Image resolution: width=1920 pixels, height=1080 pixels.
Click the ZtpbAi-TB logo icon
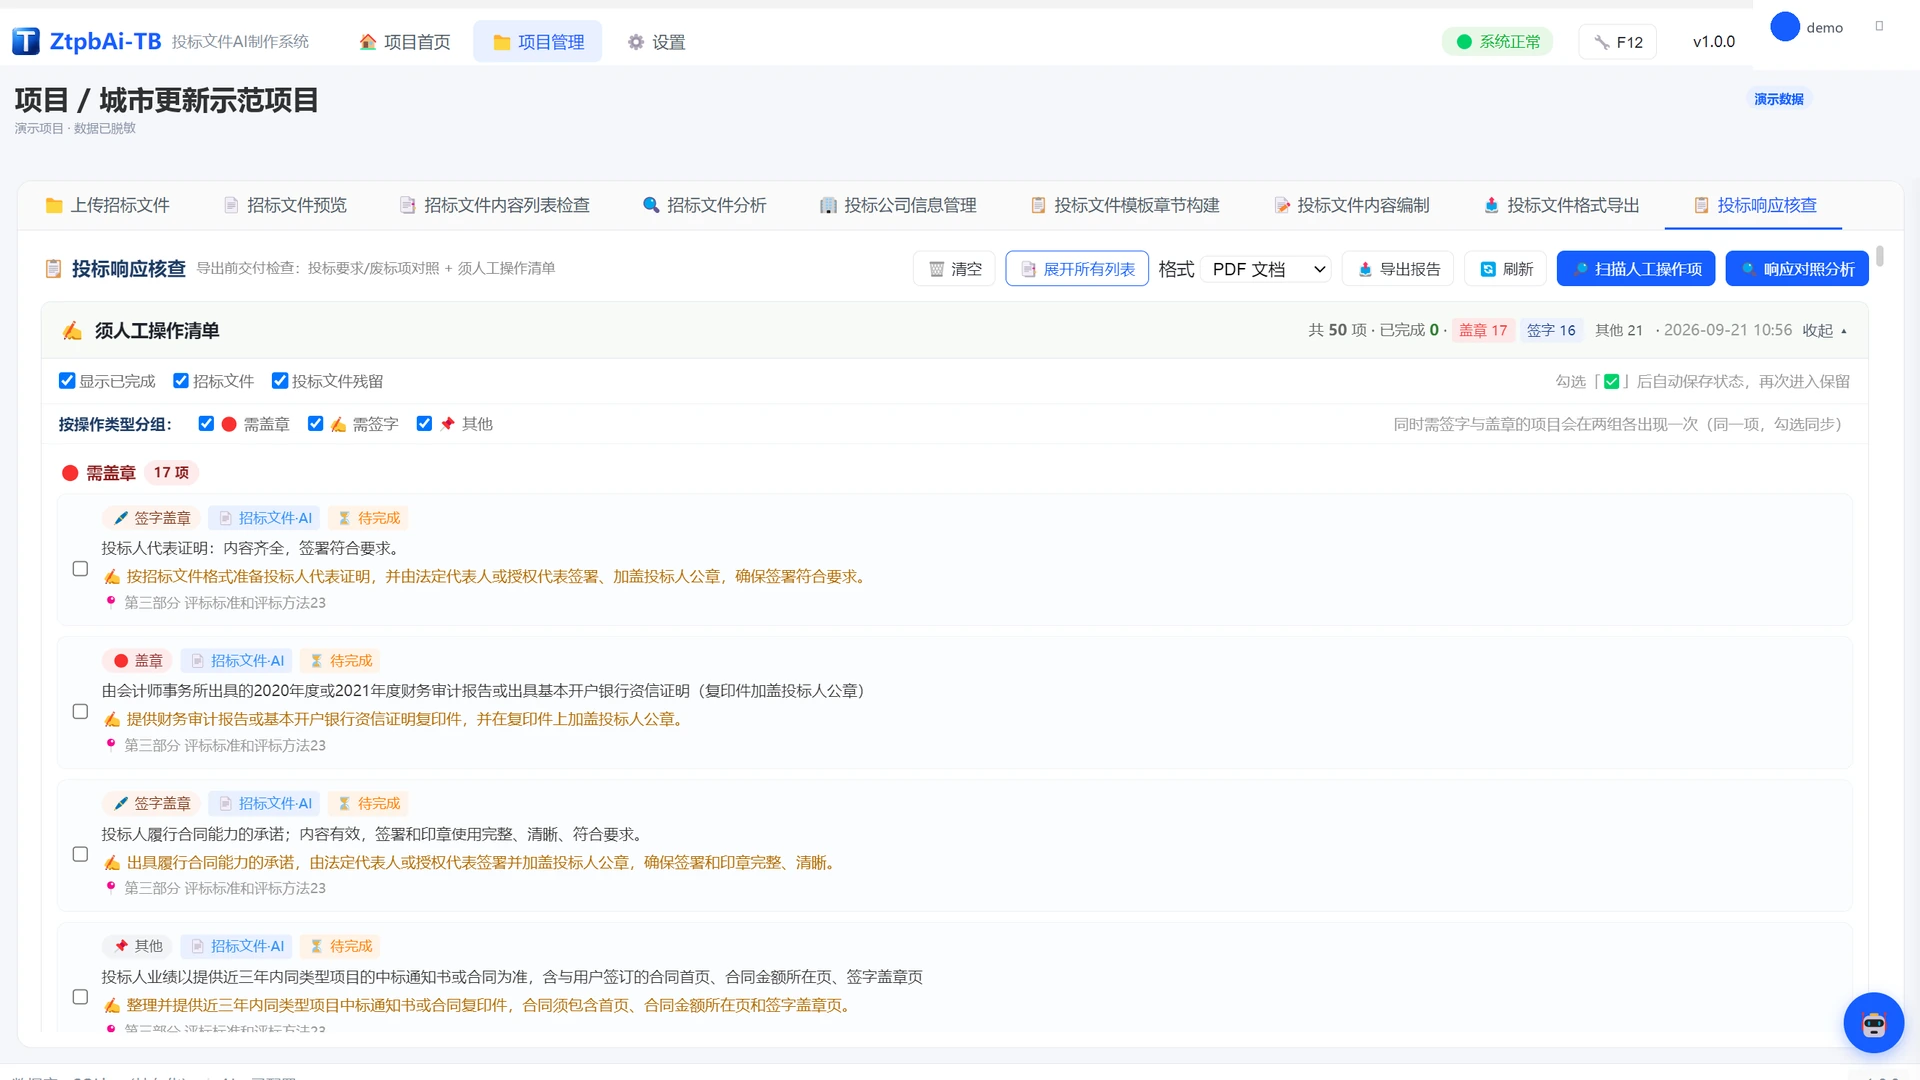[x=26, y=41]
